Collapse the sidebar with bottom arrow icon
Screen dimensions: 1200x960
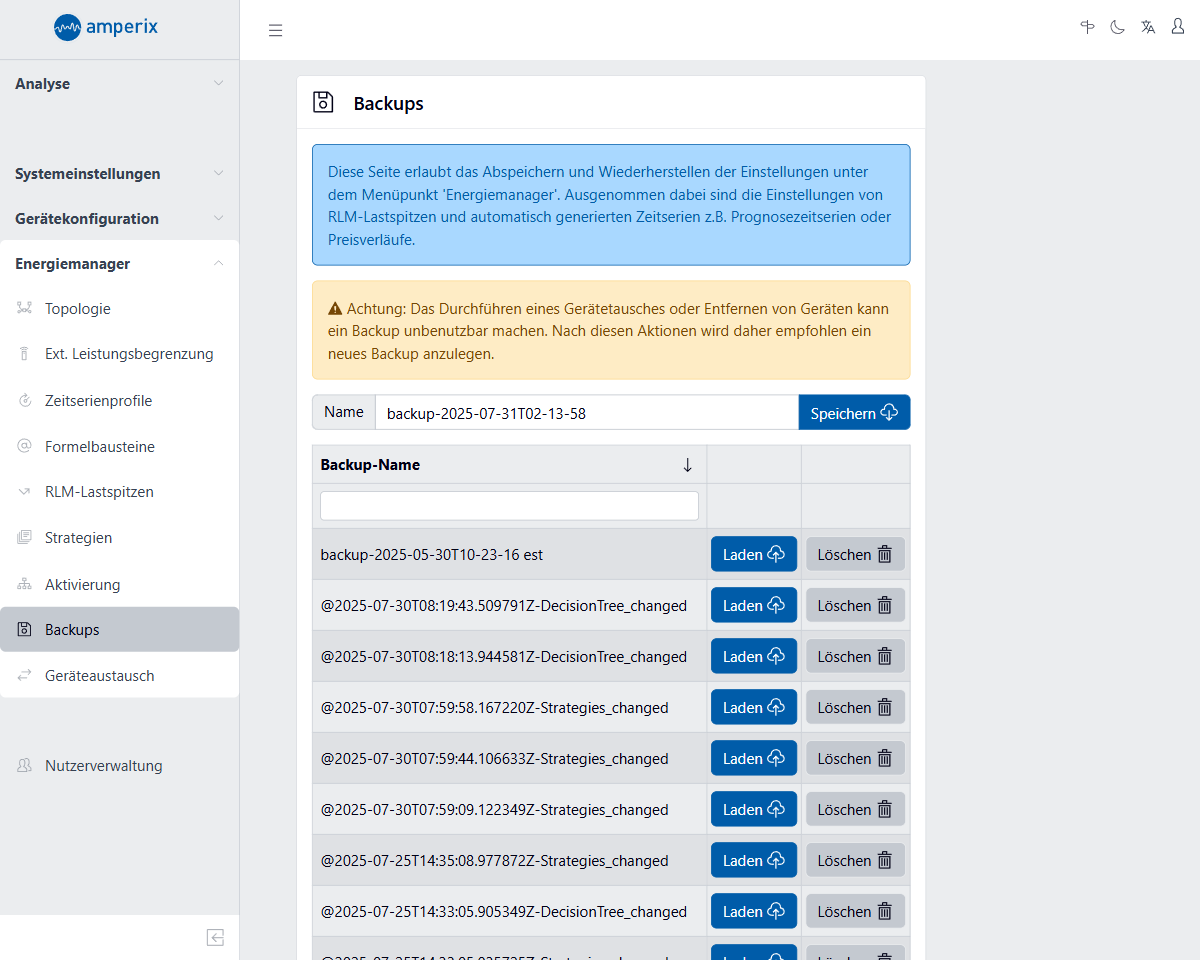point(215,937)
